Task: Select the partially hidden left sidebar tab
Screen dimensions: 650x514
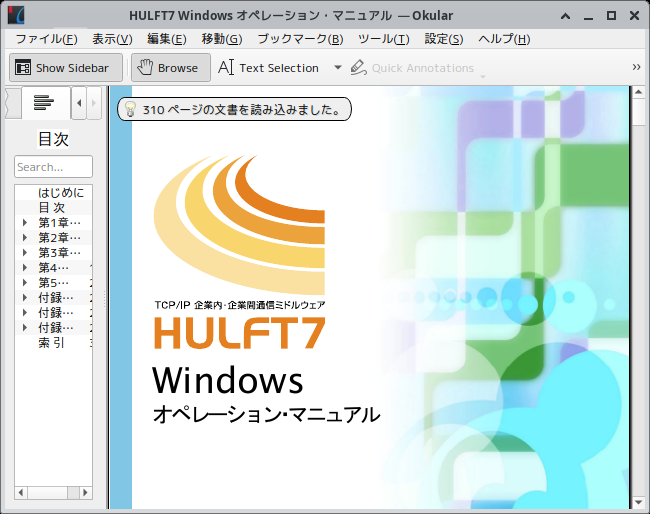Action: pyautogui.click(x=12, y=103)
